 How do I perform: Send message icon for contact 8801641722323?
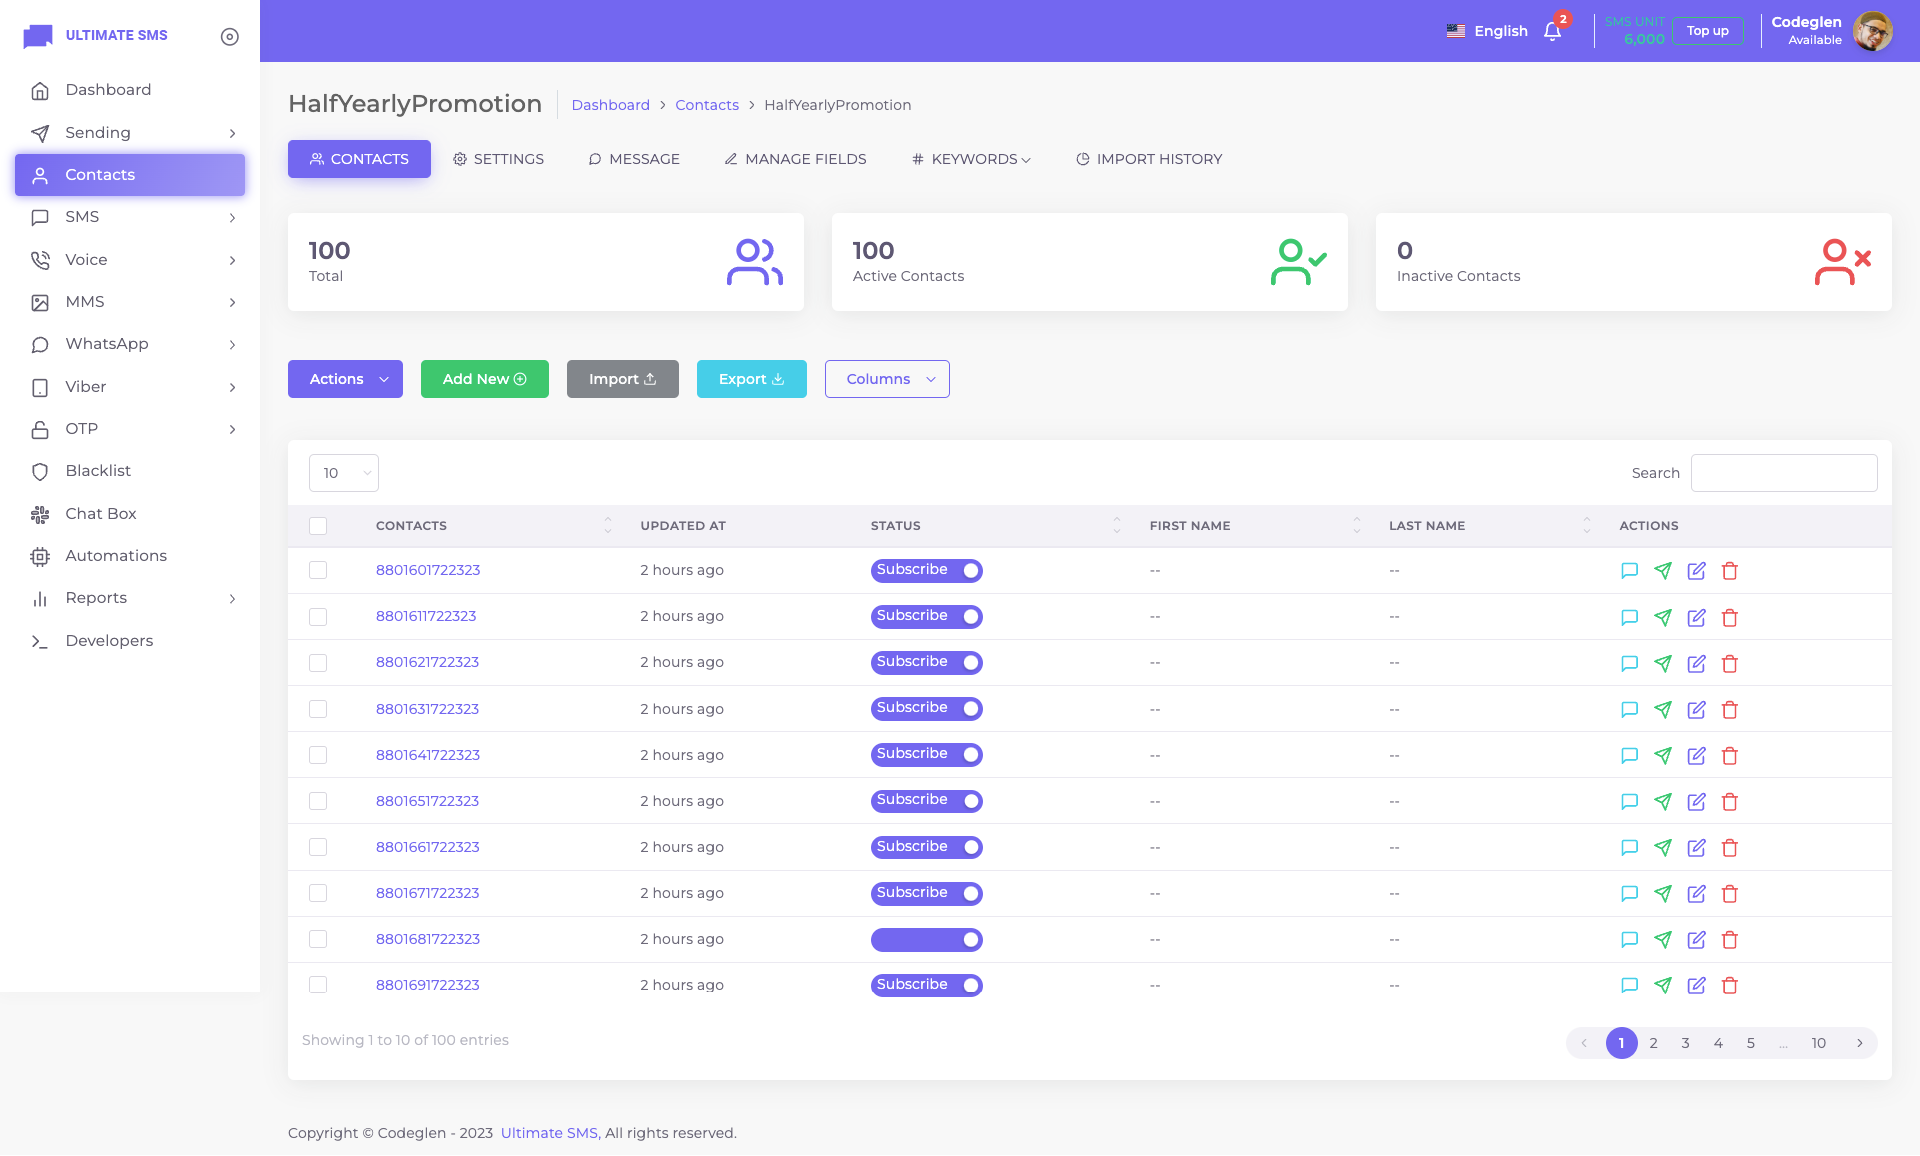coord(1662,755)
